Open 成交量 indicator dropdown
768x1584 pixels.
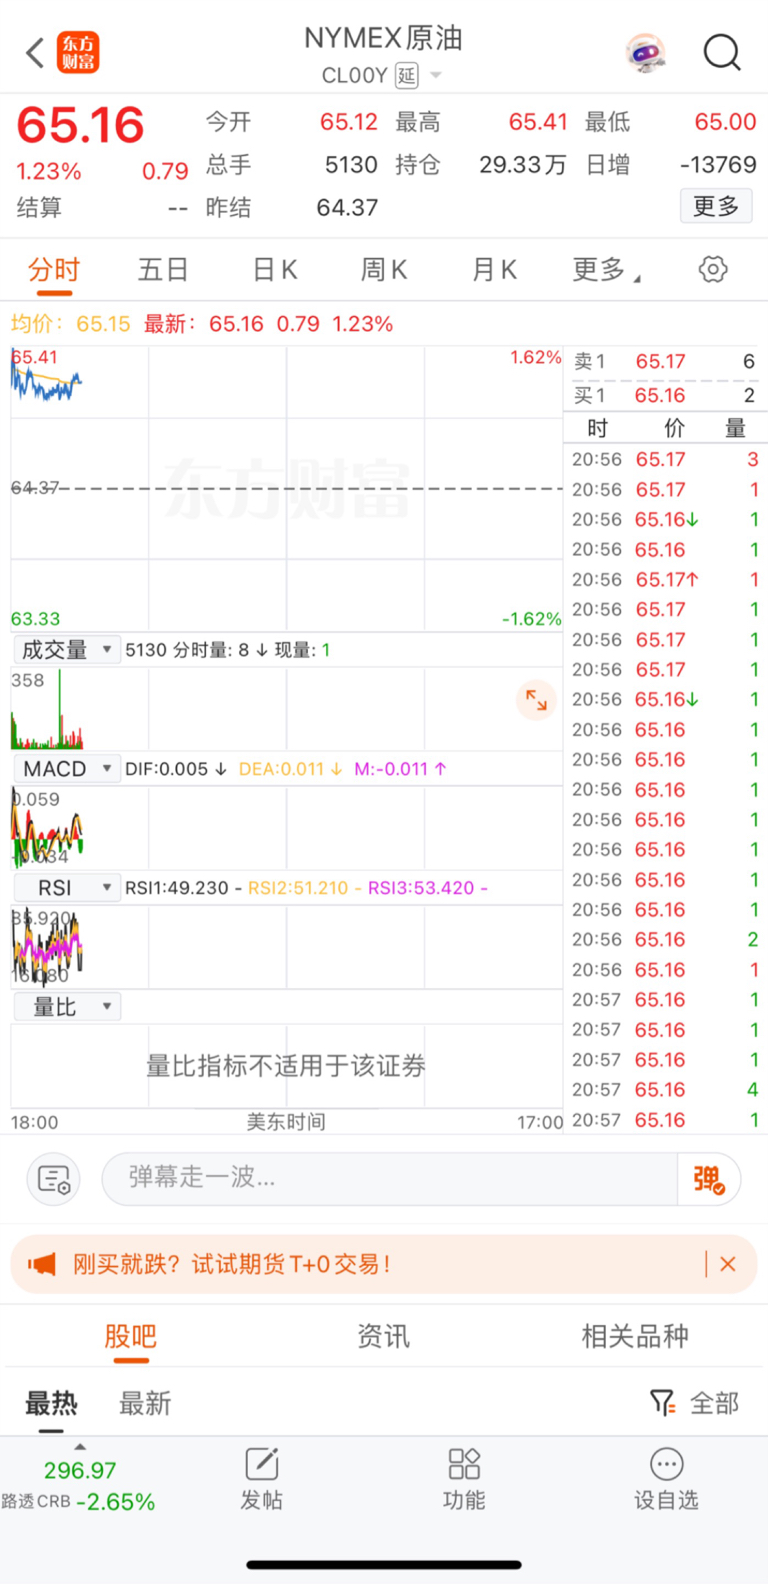point(67,650)
